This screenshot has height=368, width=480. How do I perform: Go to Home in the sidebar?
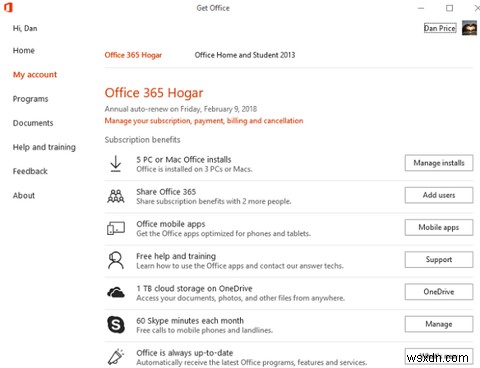24,51
